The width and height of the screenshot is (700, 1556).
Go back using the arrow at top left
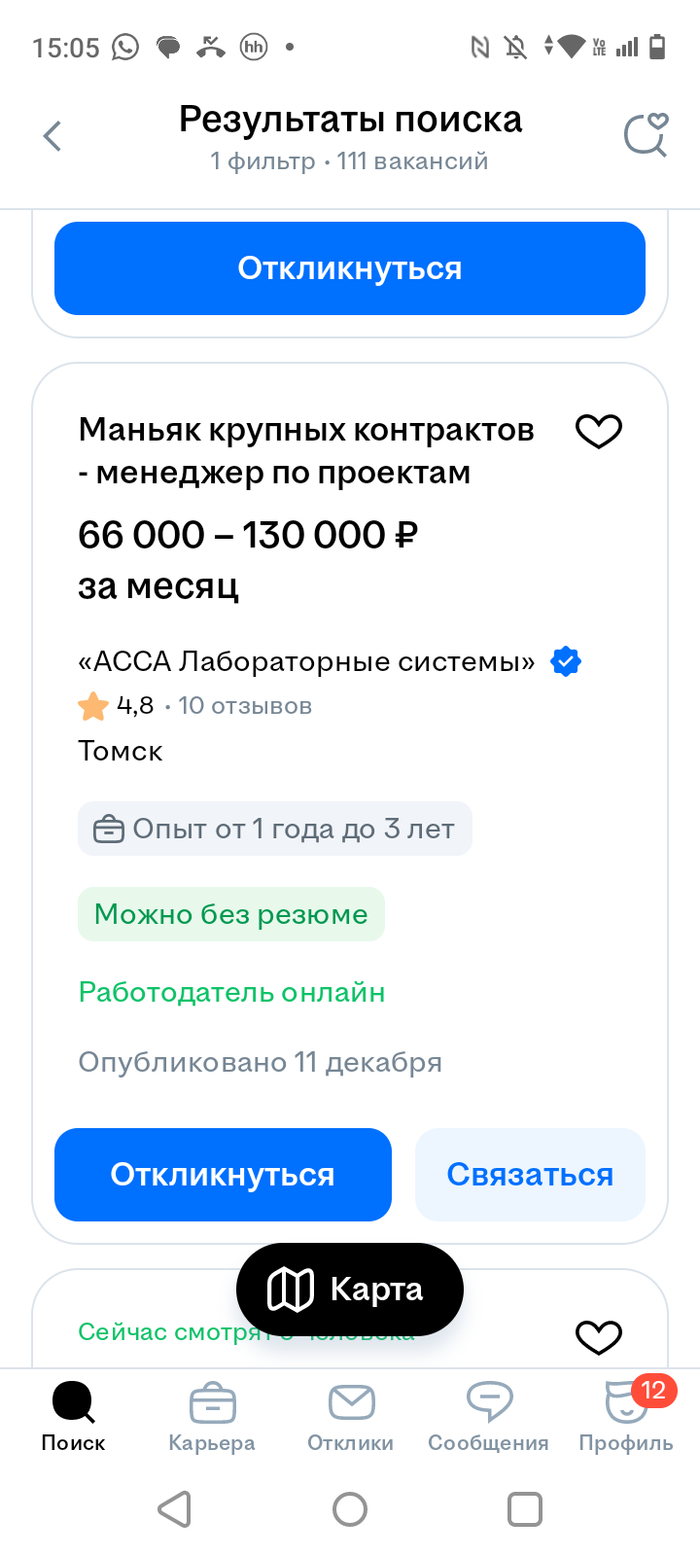[x=51, y=136]
